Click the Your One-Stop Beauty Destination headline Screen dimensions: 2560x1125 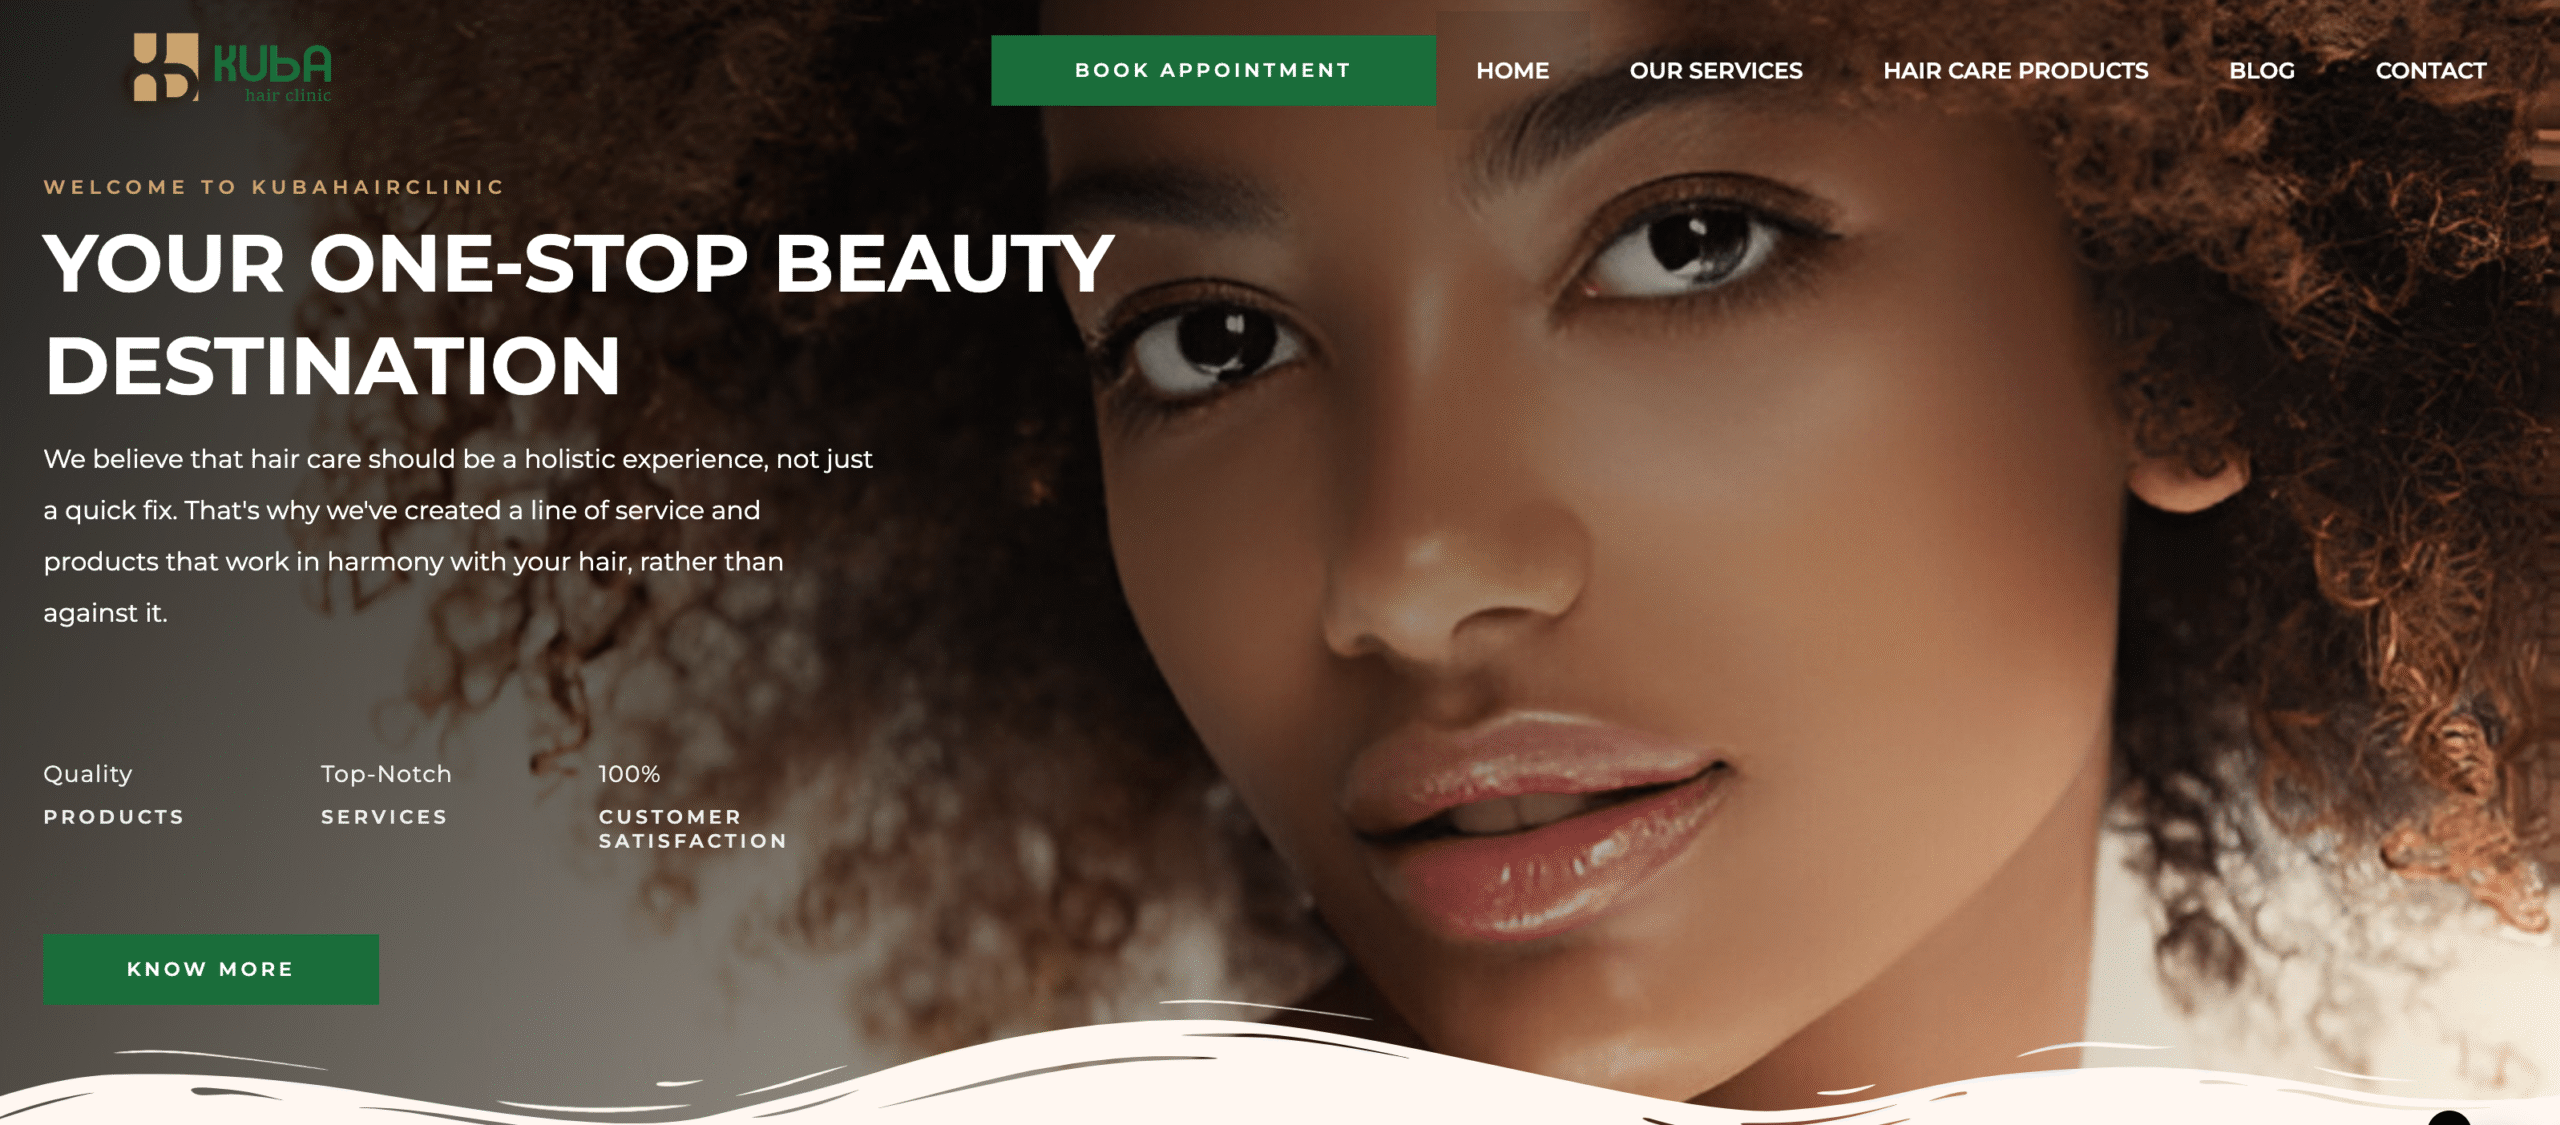[578, 314]
